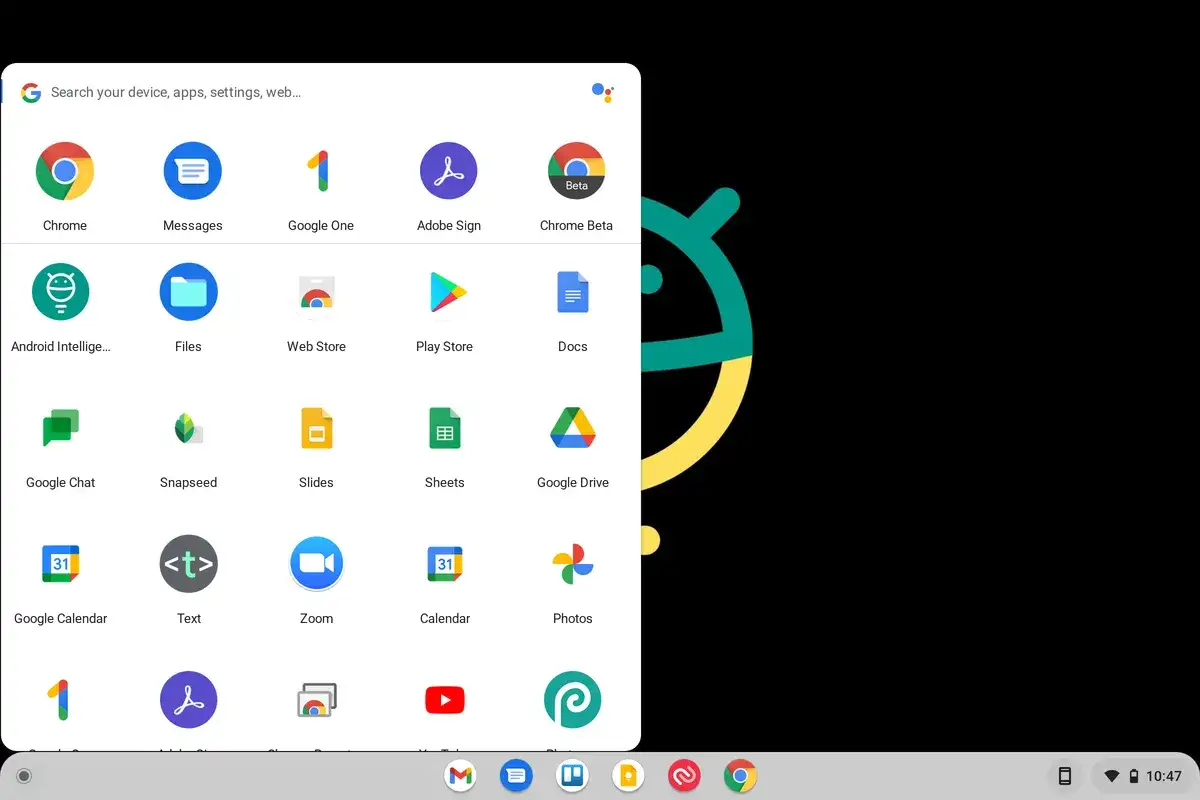Open Adobe Sign in the top row
Viewport: 1200px width, 800px height.
pos(449,171)
